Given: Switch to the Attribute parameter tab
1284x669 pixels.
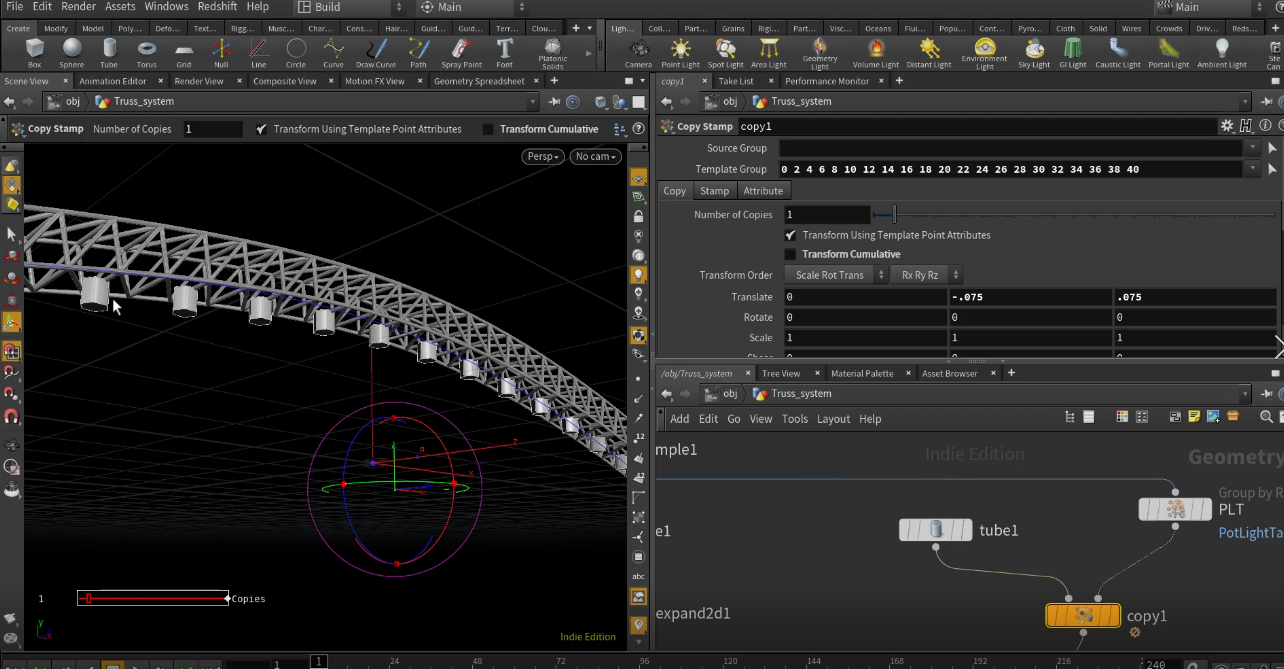Looking at the screenshot, I should coord(763,191).
